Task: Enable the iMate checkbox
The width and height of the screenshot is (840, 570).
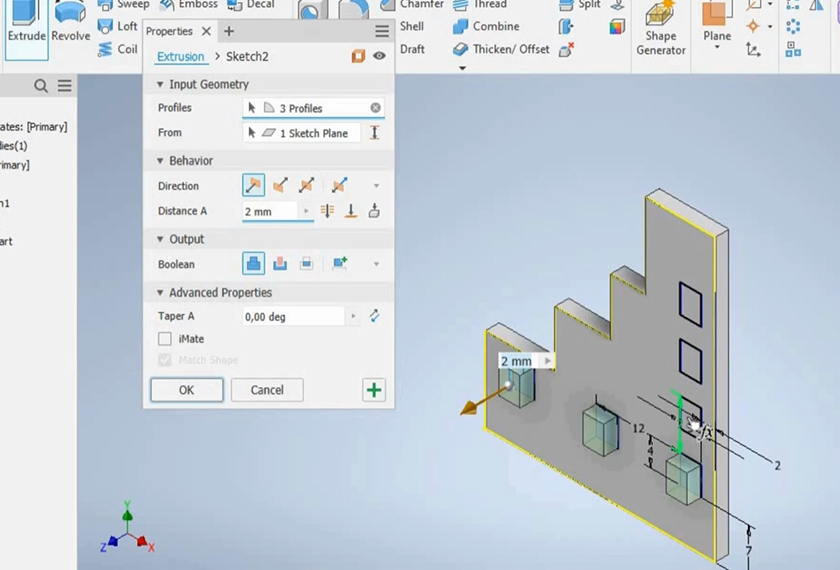Action: 165,340
